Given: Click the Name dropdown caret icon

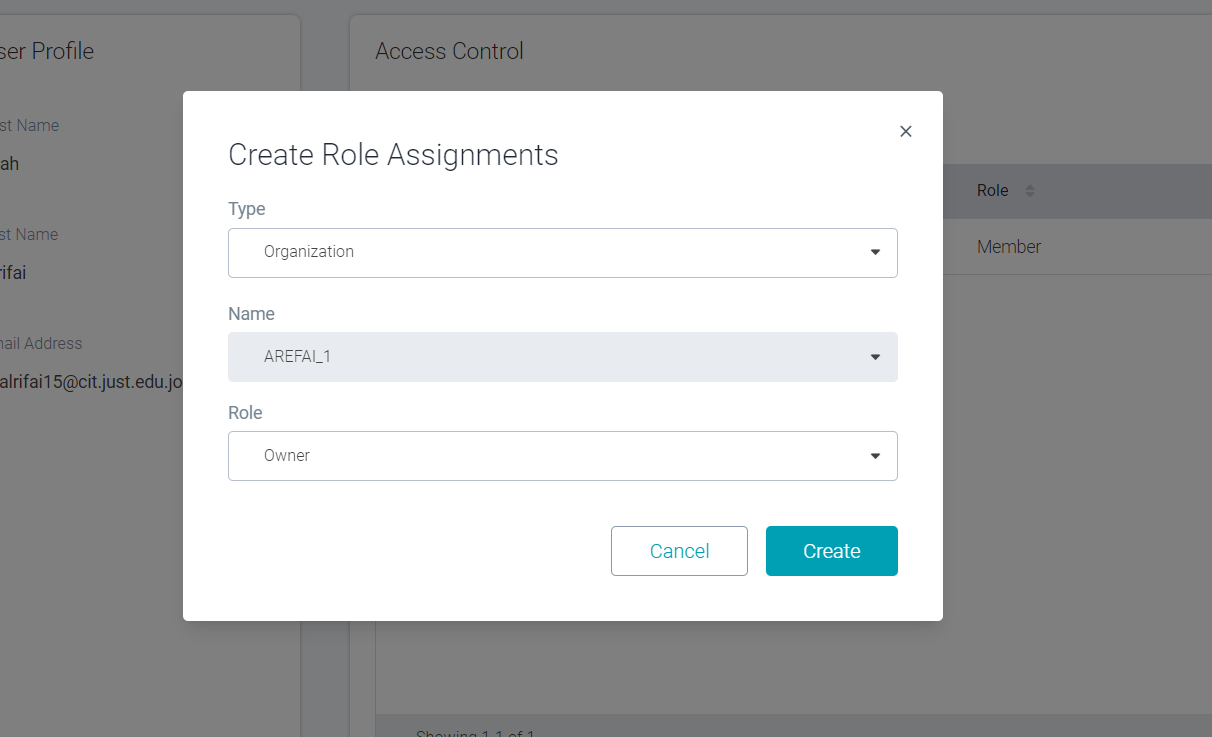Looking at the screenshot, I should (875, 357).
